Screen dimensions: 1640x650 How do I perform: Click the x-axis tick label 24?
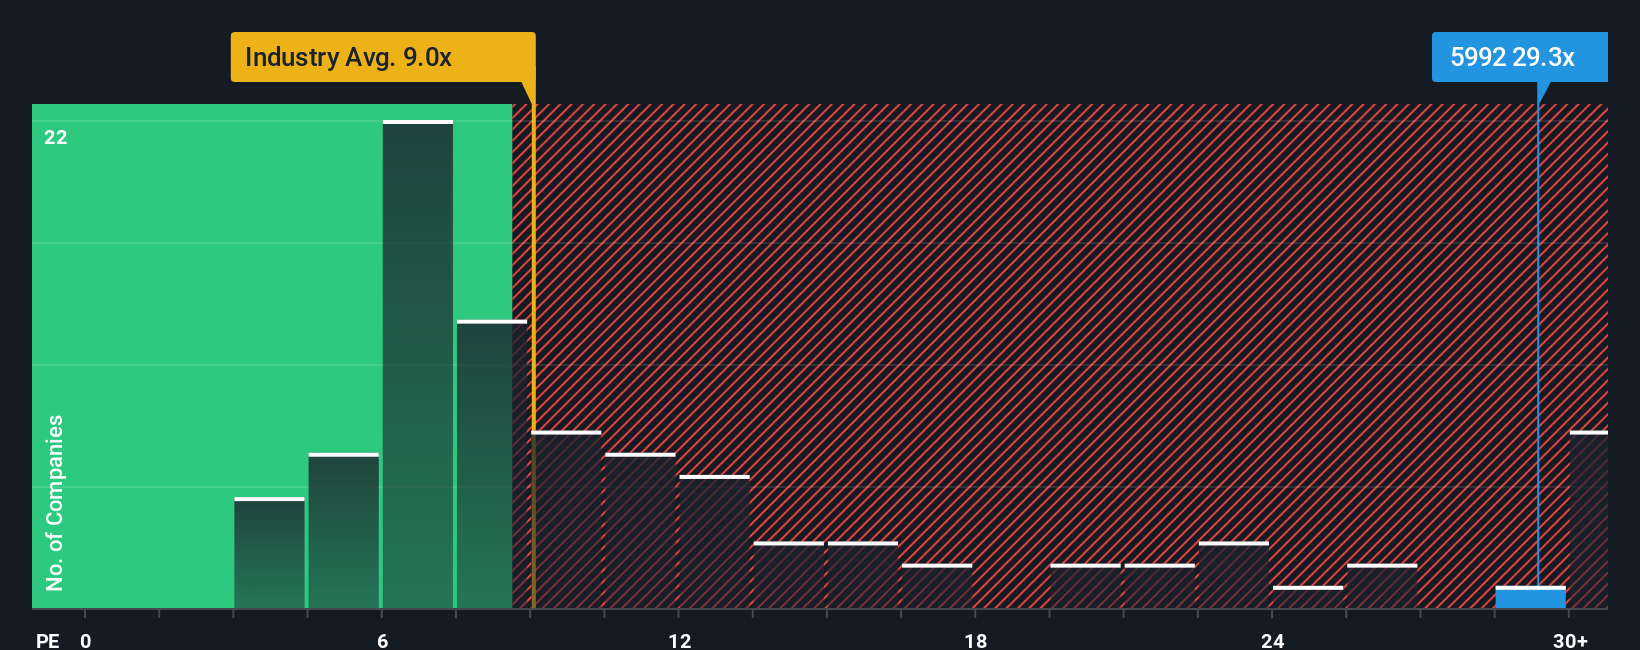pyautogui.click(x=1272, y=640)
